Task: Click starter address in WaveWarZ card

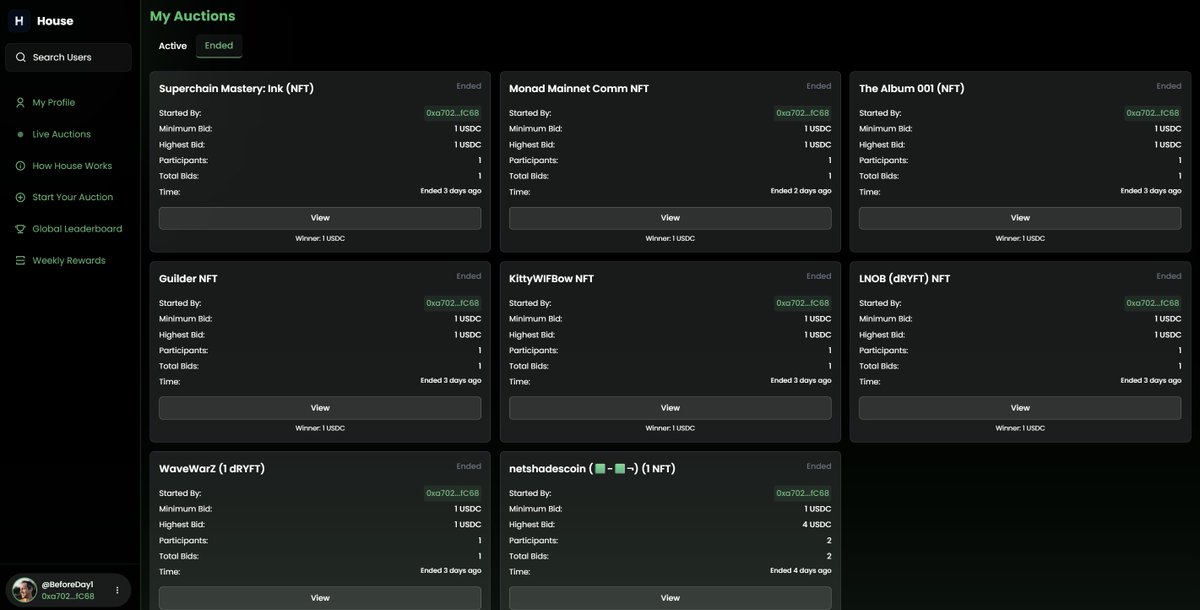Action: pyautogui.click(x=453, y=493)
